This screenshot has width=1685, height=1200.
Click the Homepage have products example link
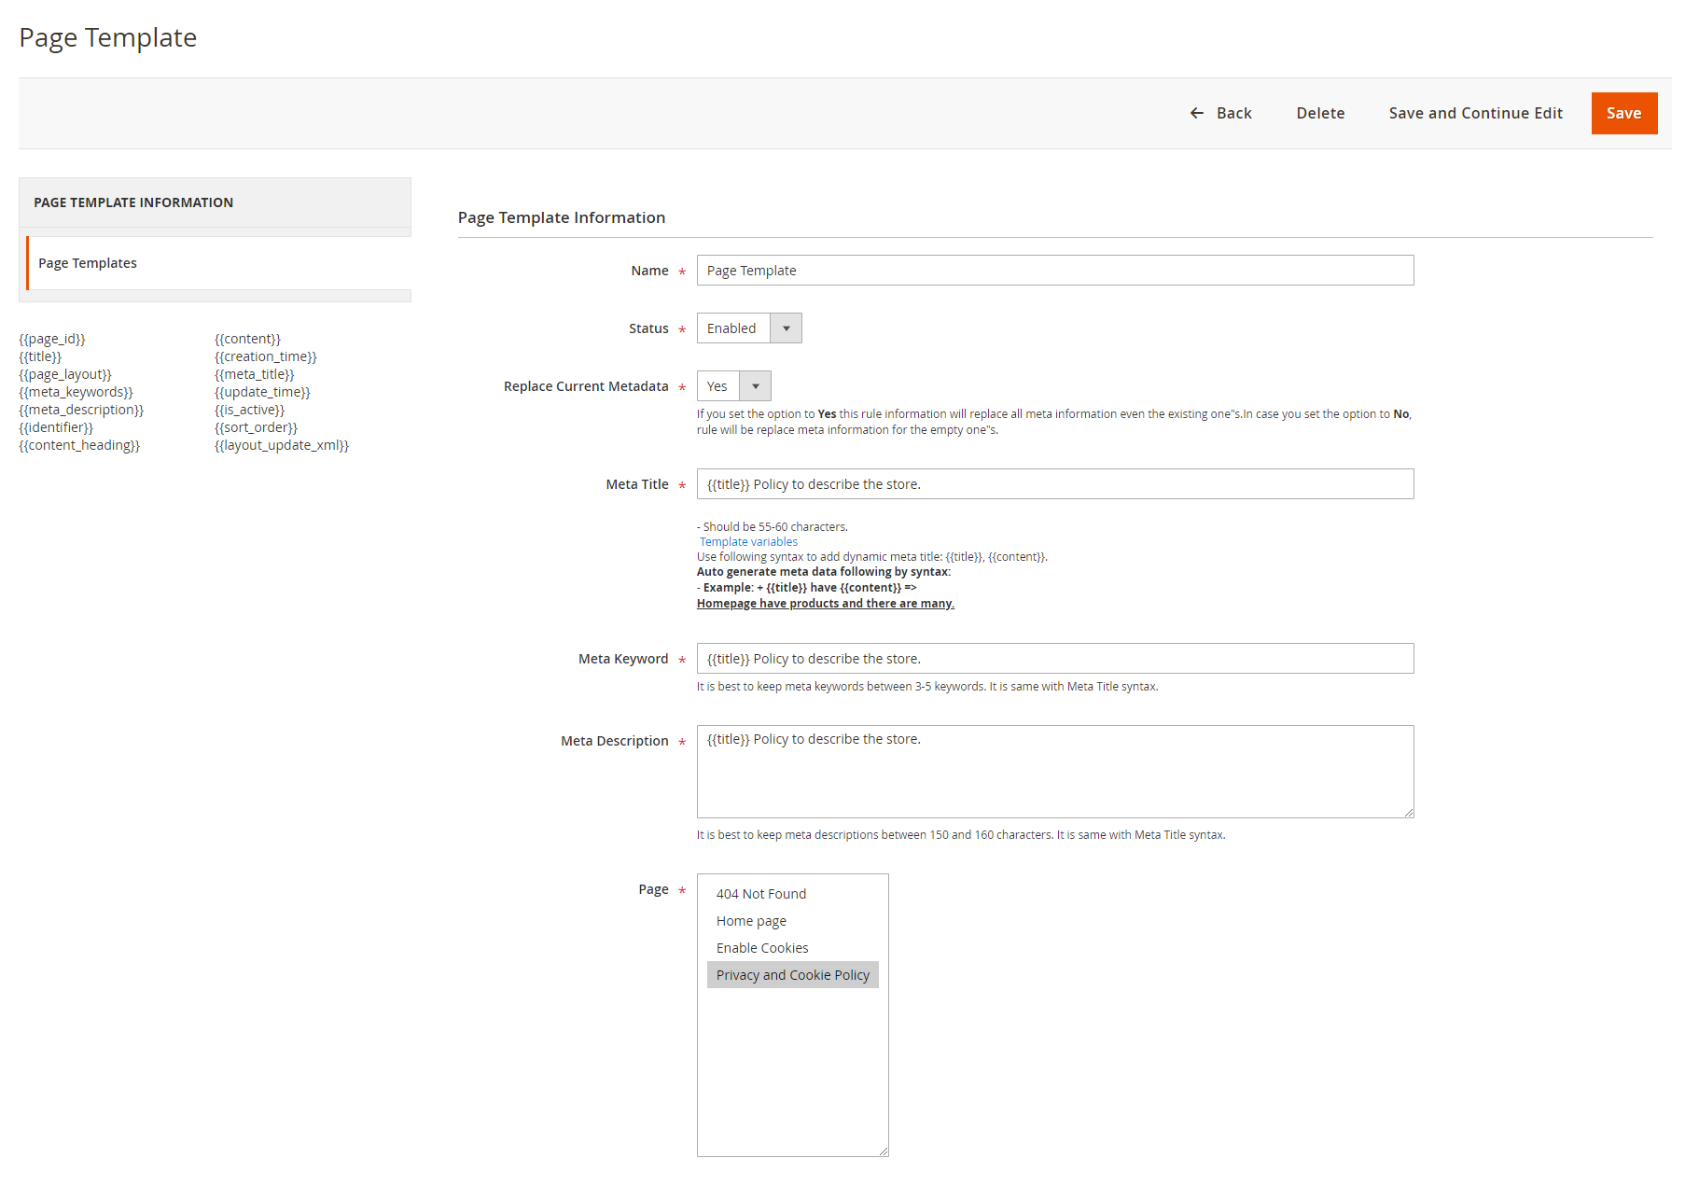(x=825, y=604)
